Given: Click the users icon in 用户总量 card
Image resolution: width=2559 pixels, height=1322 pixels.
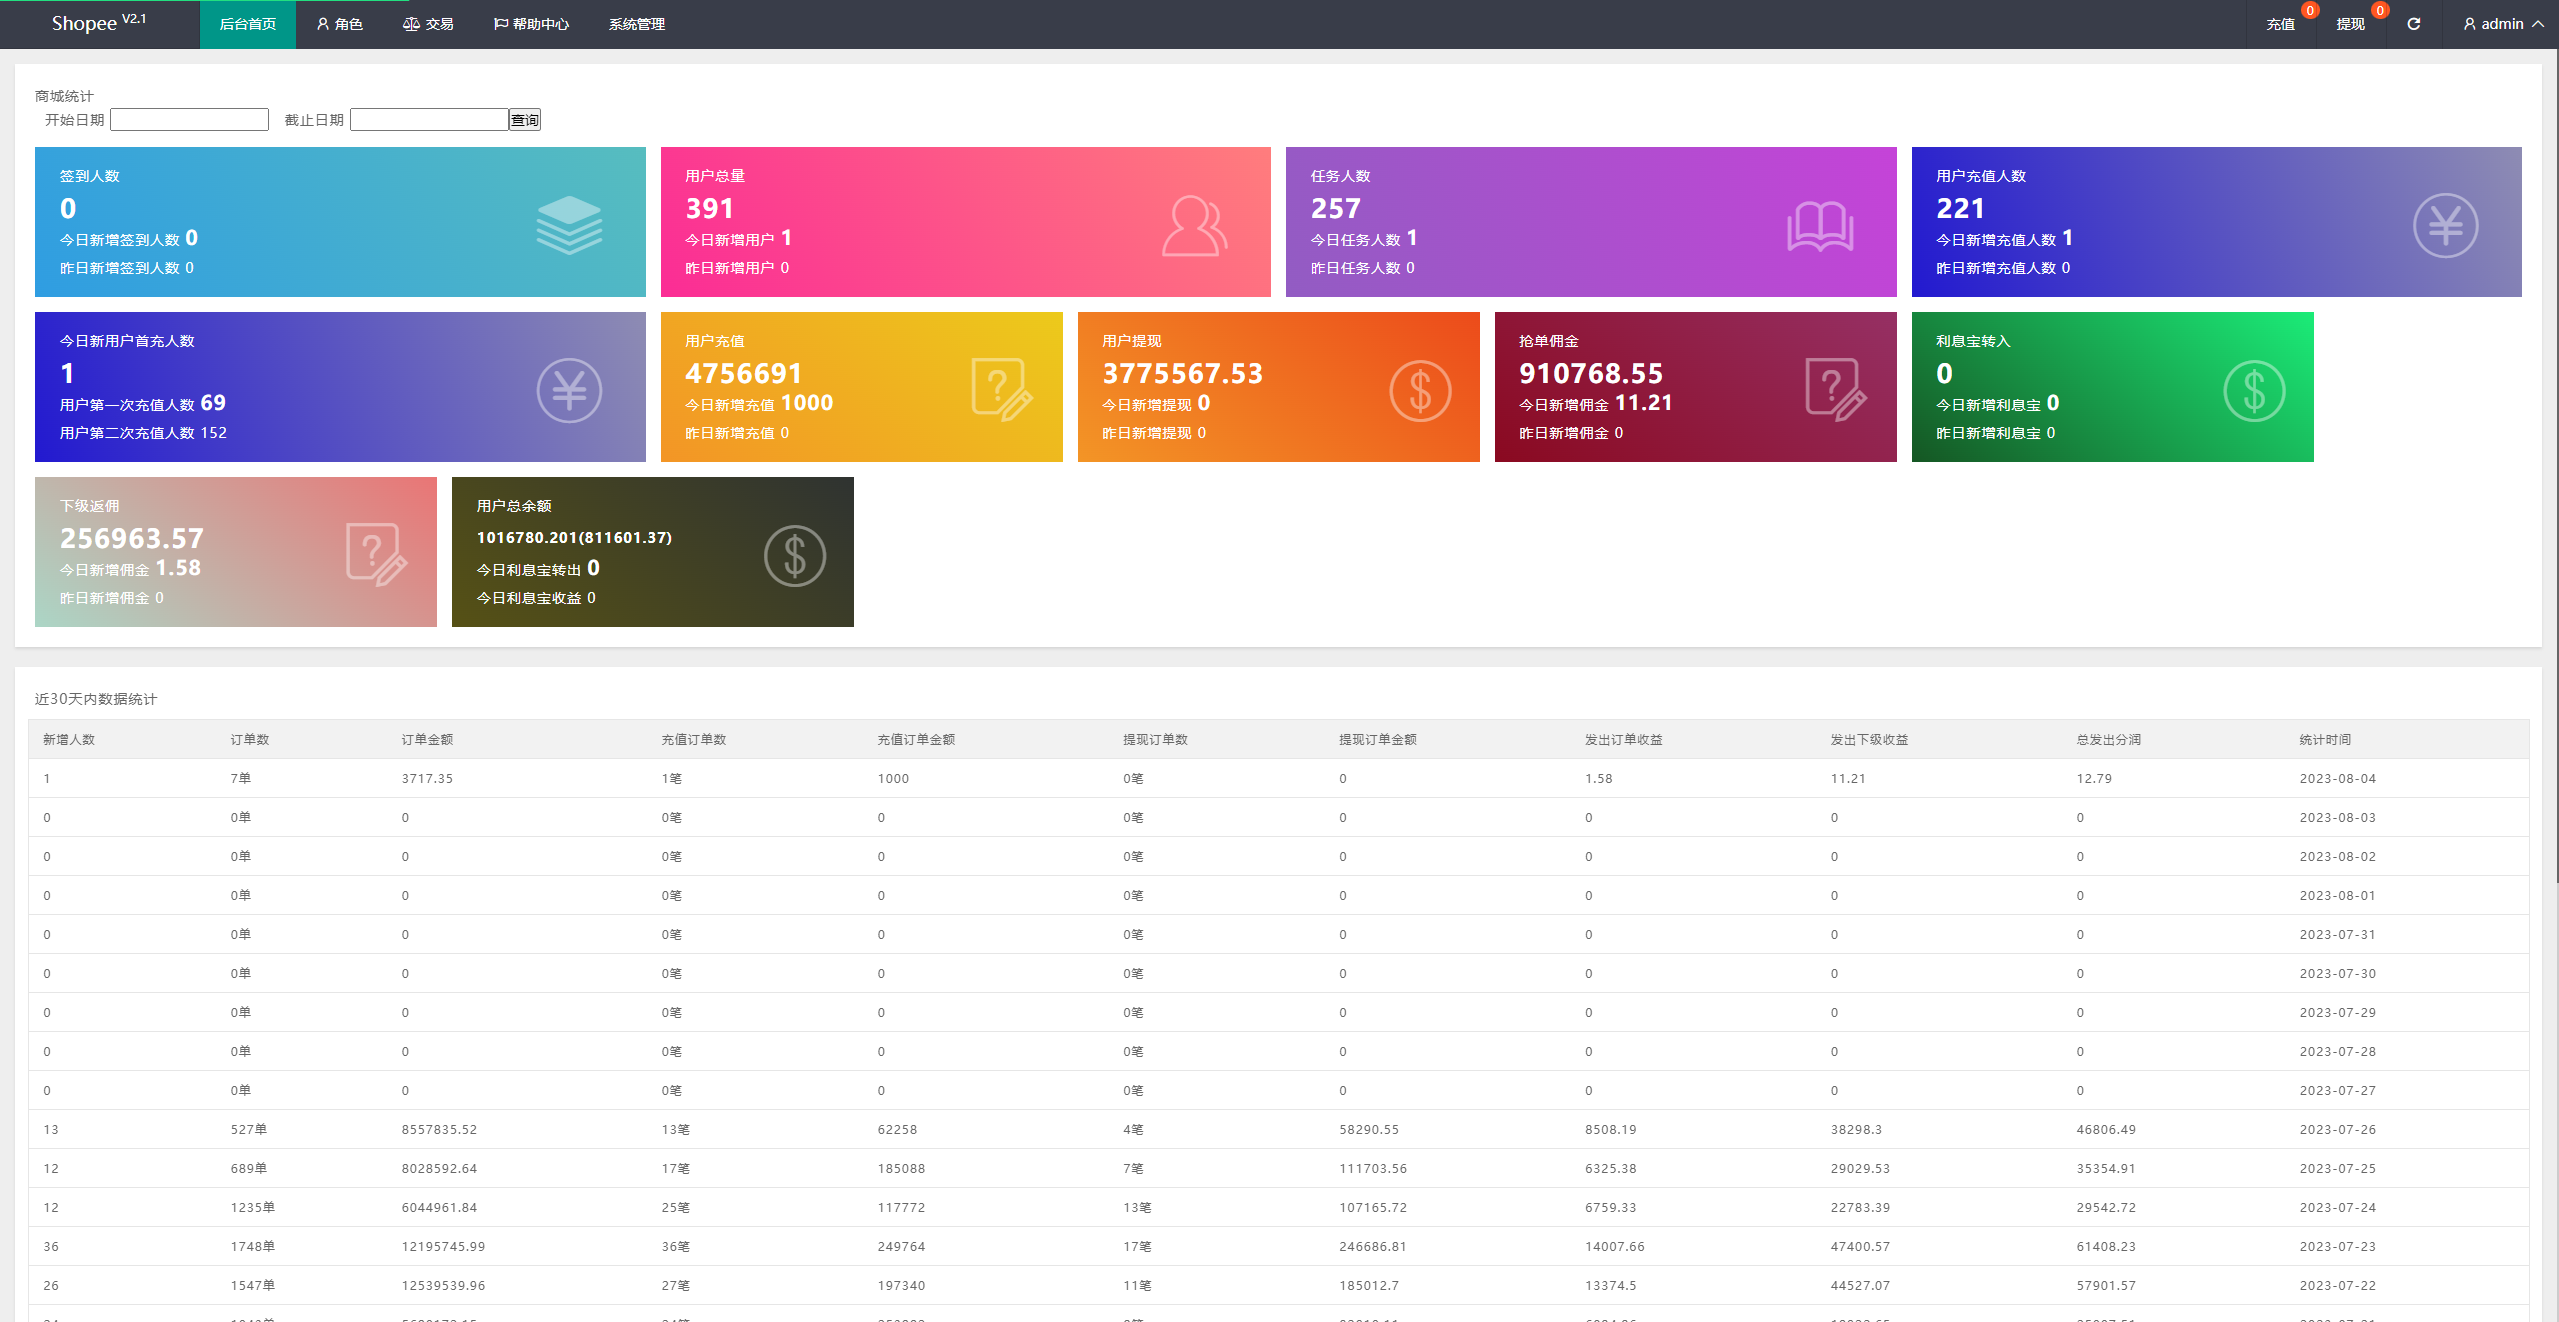Looking at the screenshot, I should pos(1194,226).
